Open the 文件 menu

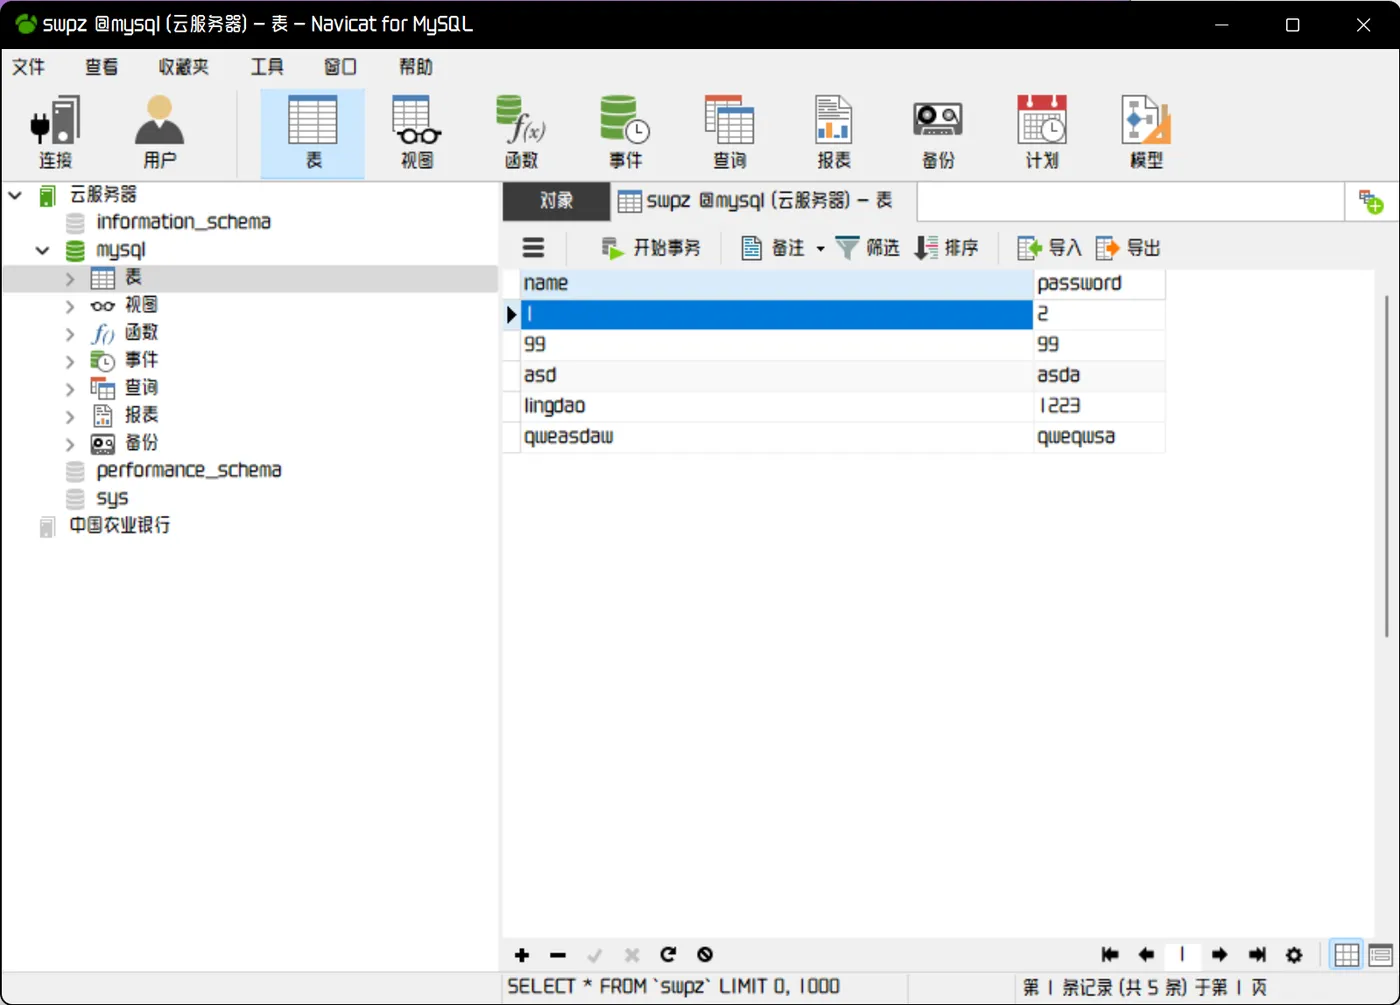click(28, 67)
